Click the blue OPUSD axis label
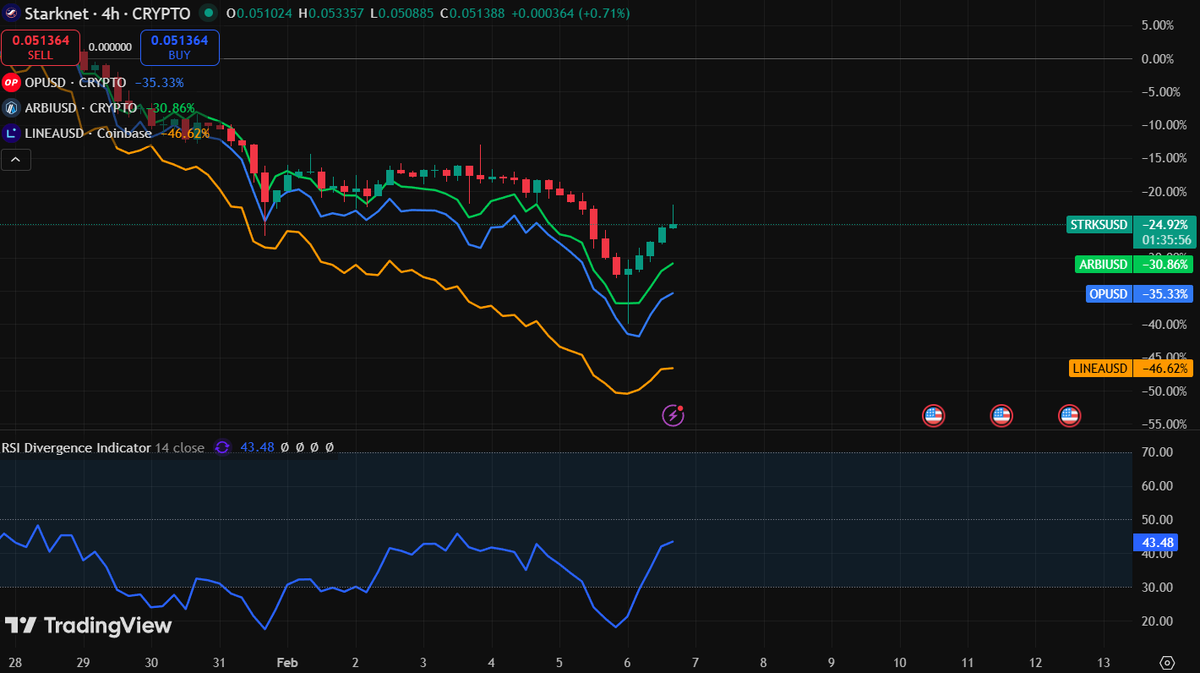Screen dimensions: 1200x673 [x=1108, y=294]
